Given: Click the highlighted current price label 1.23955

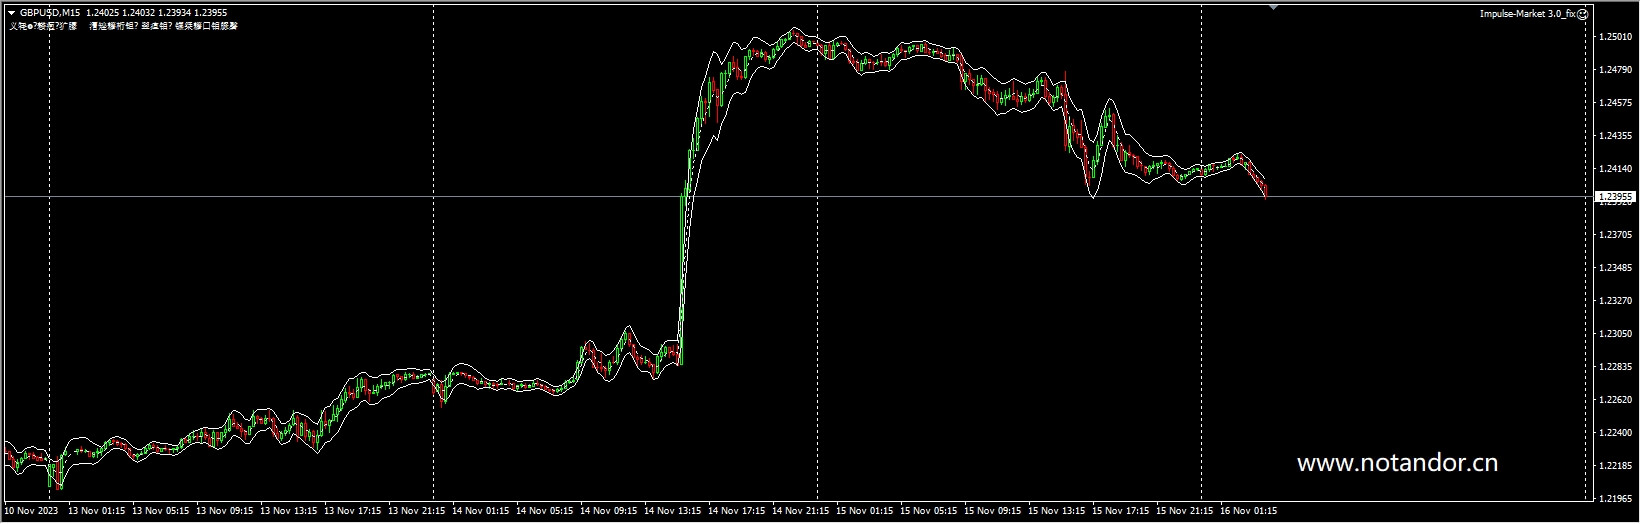Looking at the screenshot, I should (x=1616, y=197).
